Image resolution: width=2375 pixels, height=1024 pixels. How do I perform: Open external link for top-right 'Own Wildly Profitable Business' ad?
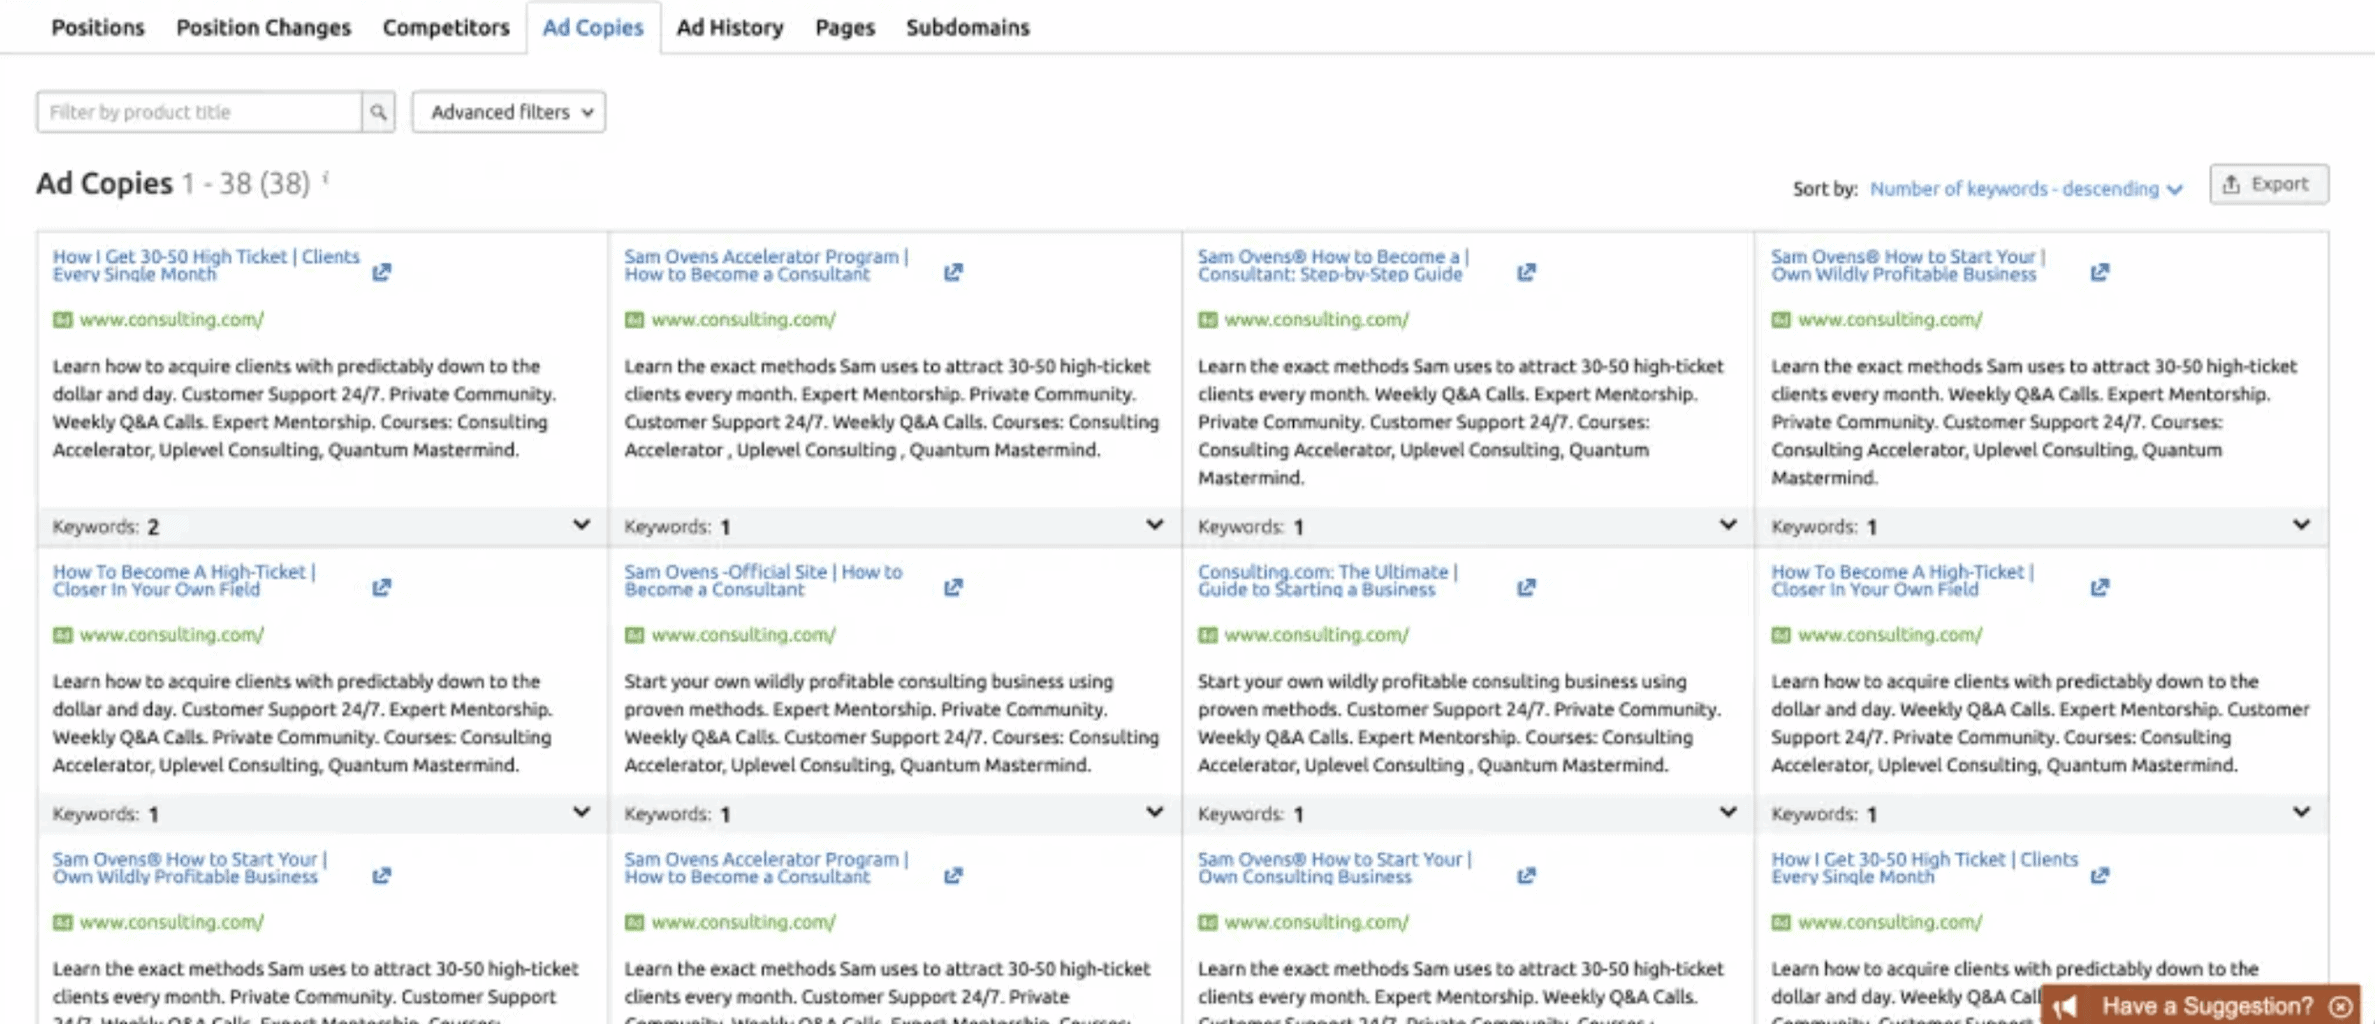pos(2099,272)
